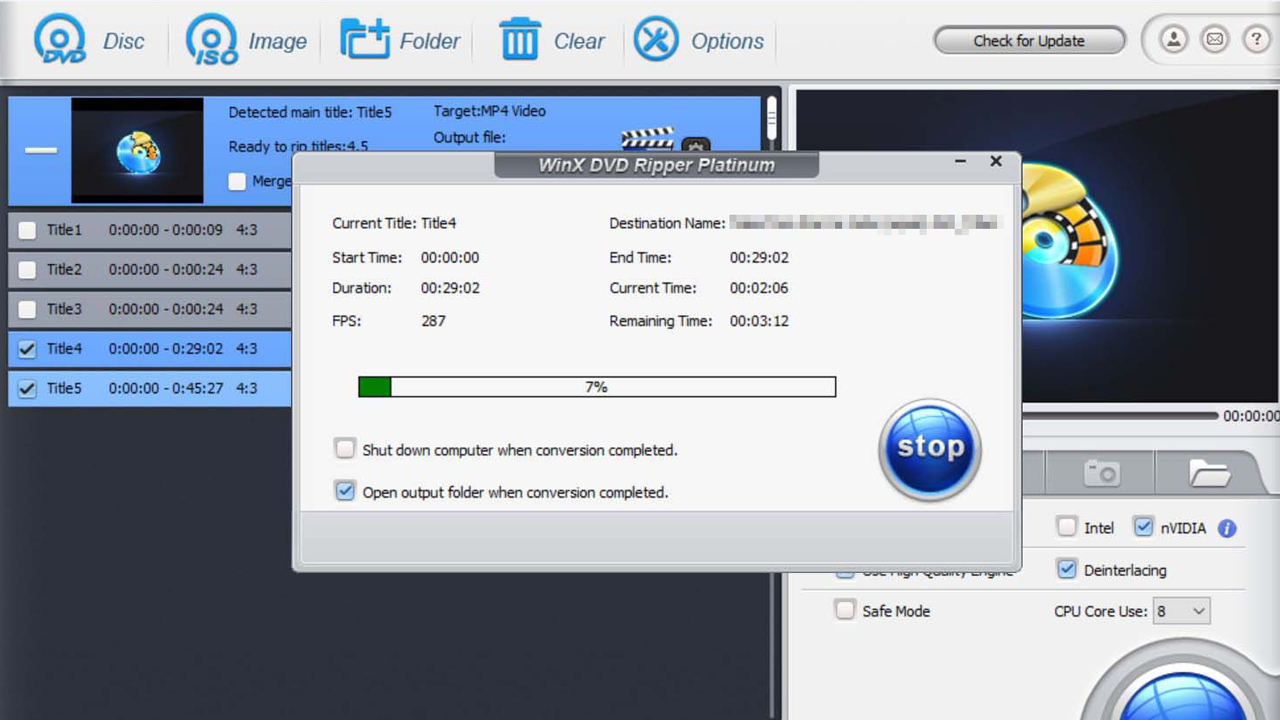The width and height of the screenshot is (1280, 720).
Task: Enable Safe Mode checkbox
Action: 846,610
